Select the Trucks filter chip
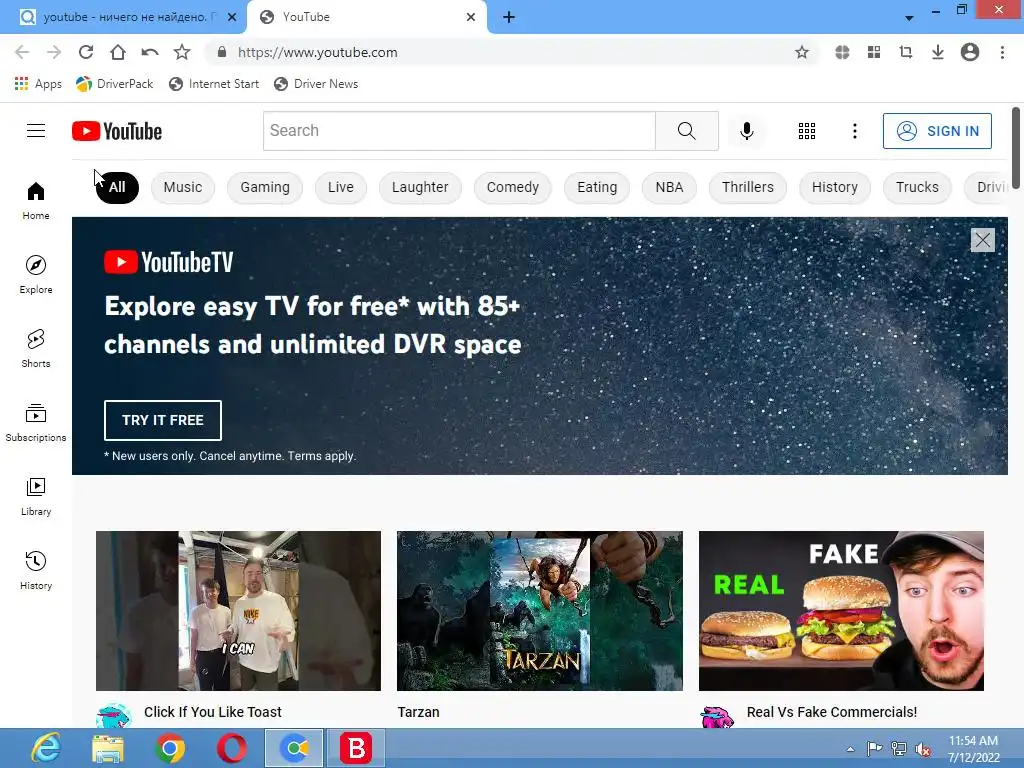The image size is (1024, 768). click(x=917, y=187)
